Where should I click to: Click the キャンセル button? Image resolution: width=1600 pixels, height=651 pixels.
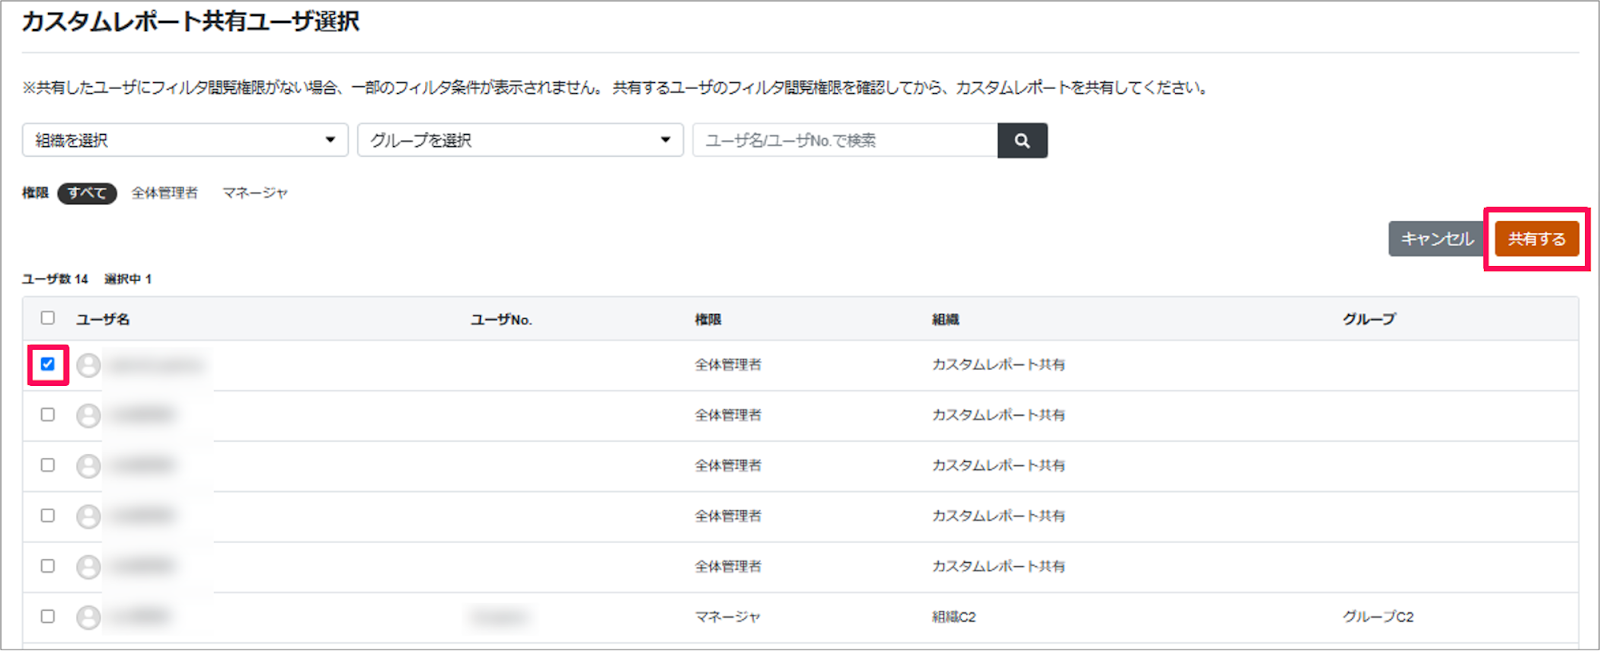1437,239
